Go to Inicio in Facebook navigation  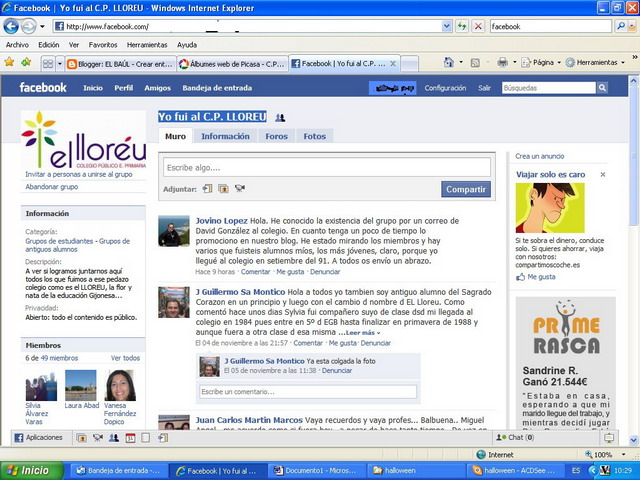[x=93, y=88]
